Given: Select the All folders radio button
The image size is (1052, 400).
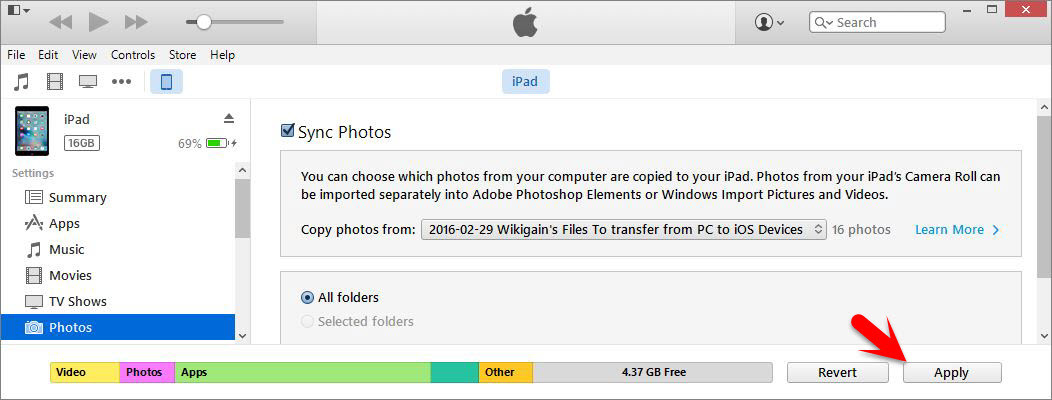Looking at the screenshot, I should coord(307,297).
